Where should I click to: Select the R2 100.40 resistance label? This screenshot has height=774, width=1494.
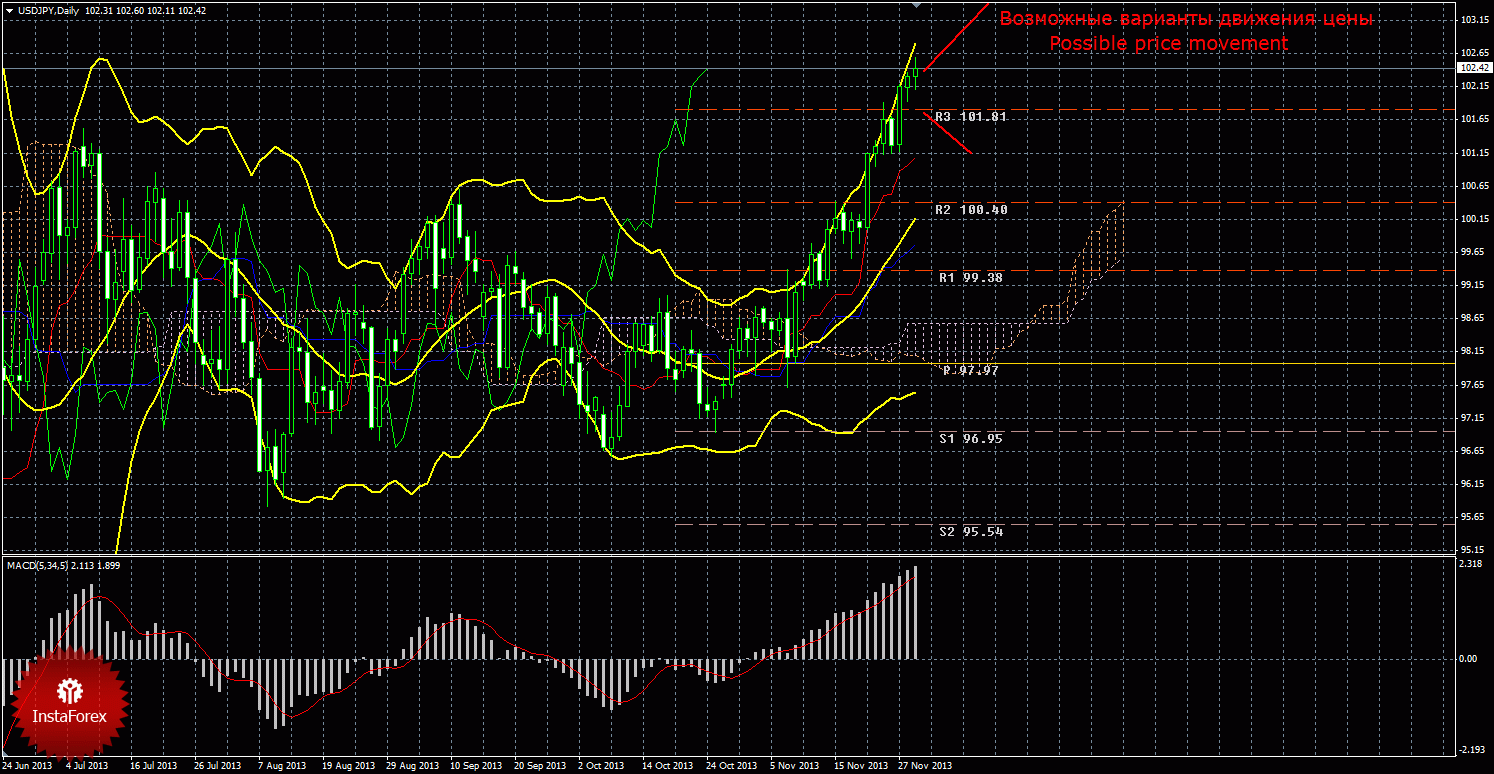point(970,210)
